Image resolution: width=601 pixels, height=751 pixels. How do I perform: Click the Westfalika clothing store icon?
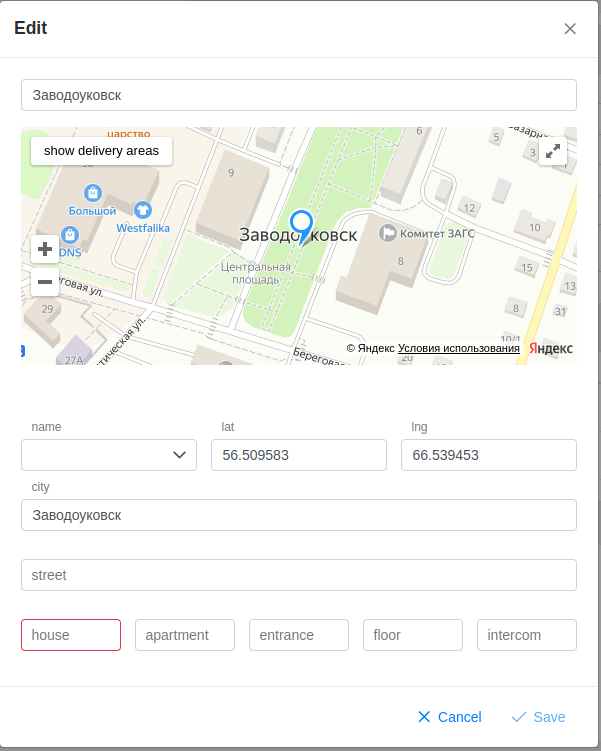pos(143,210)
